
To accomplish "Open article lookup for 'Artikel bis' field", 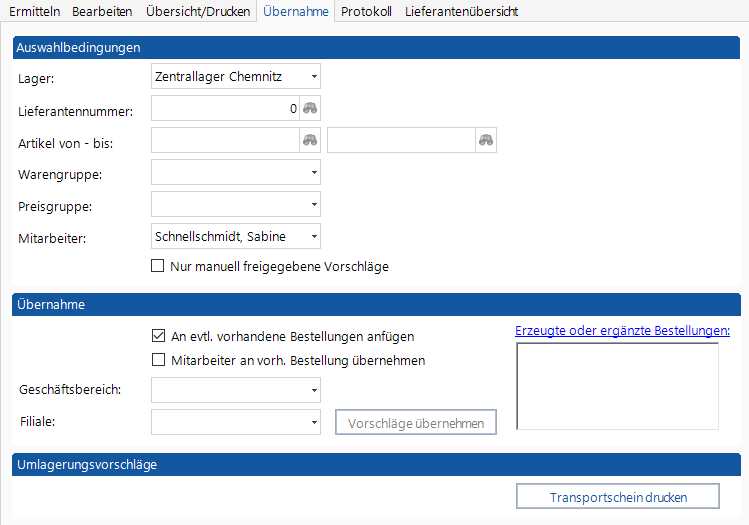I will tap(486, 141).
